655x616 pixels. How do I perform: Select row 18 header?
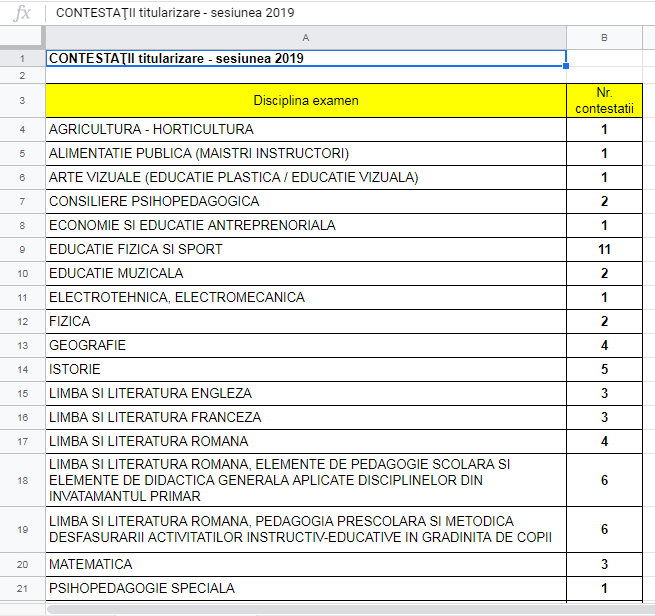coord(22,480)
